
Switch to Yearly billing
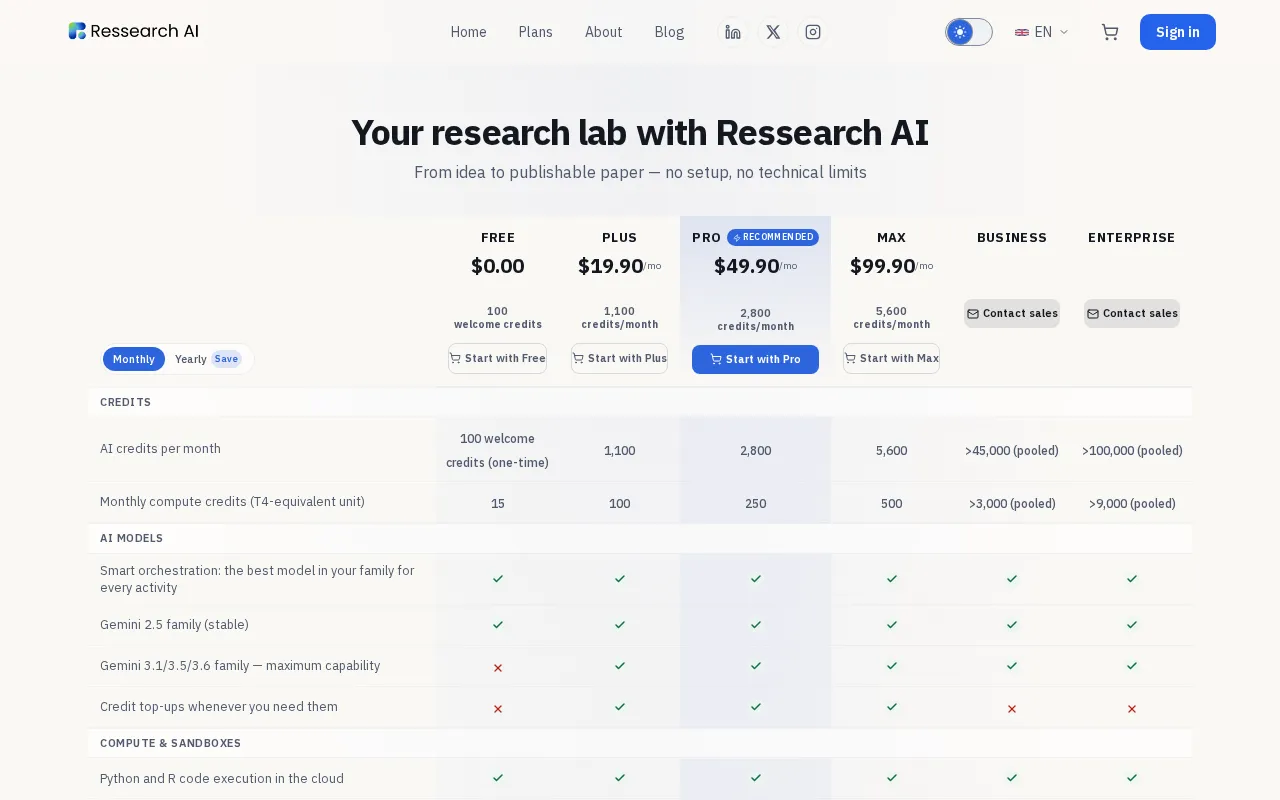[208, 359]
